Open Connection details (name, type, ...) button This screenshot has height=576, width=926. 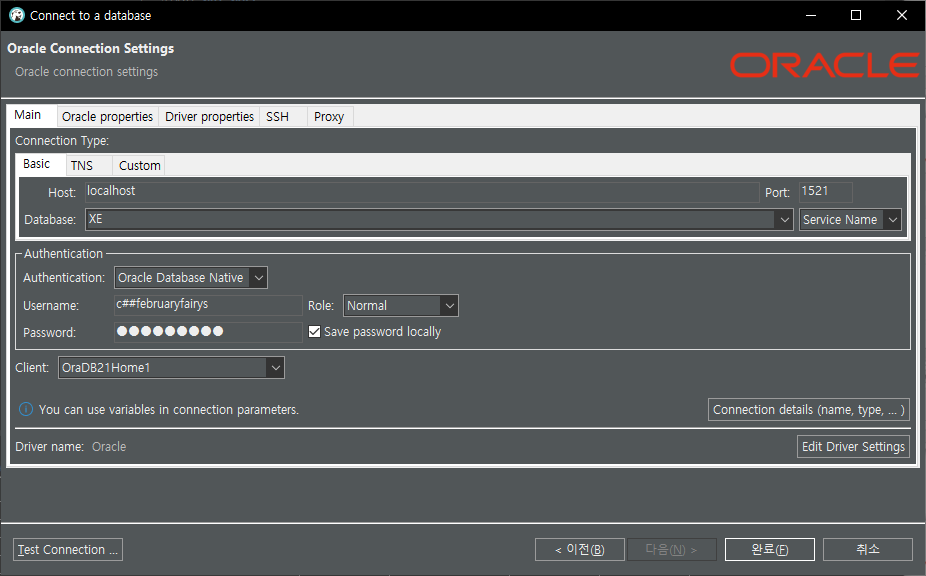(x=808, y=409)
